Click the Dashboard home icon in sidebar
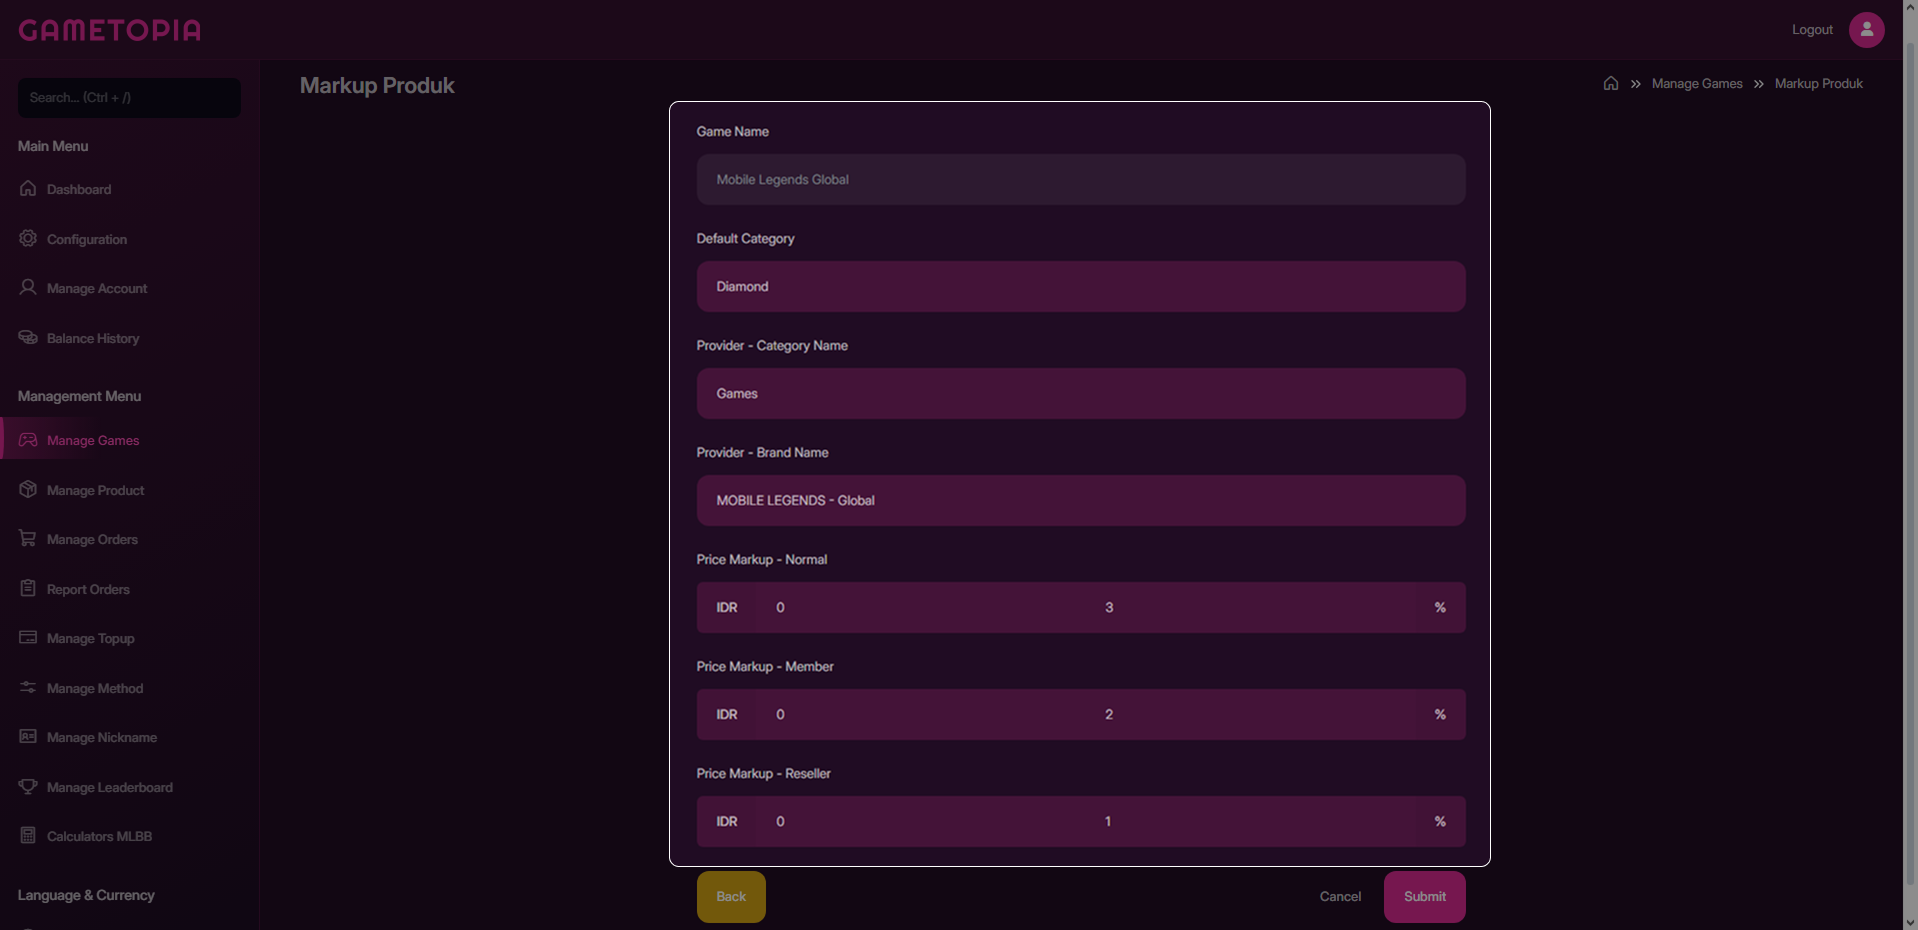 (28, 188)
